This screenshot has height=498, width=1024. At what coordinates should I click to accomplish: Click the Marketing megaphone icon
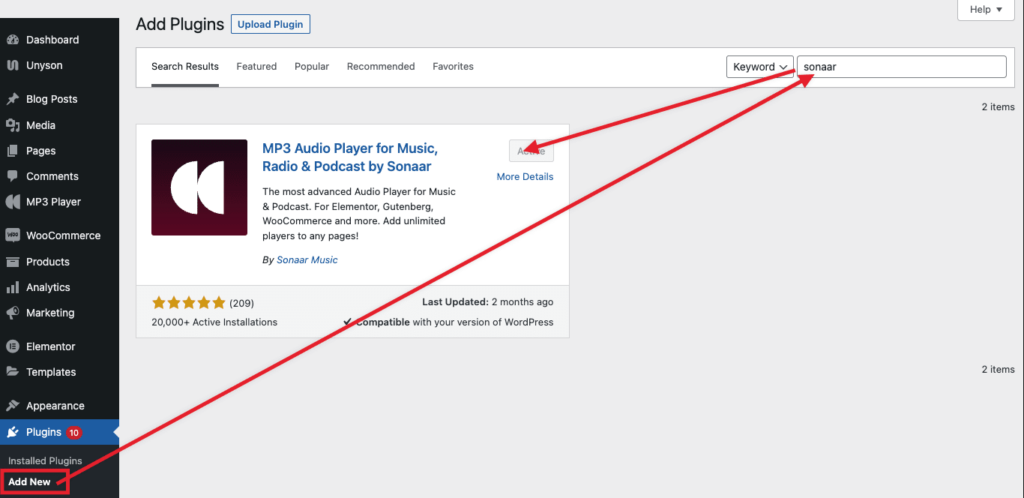point(12,313)
